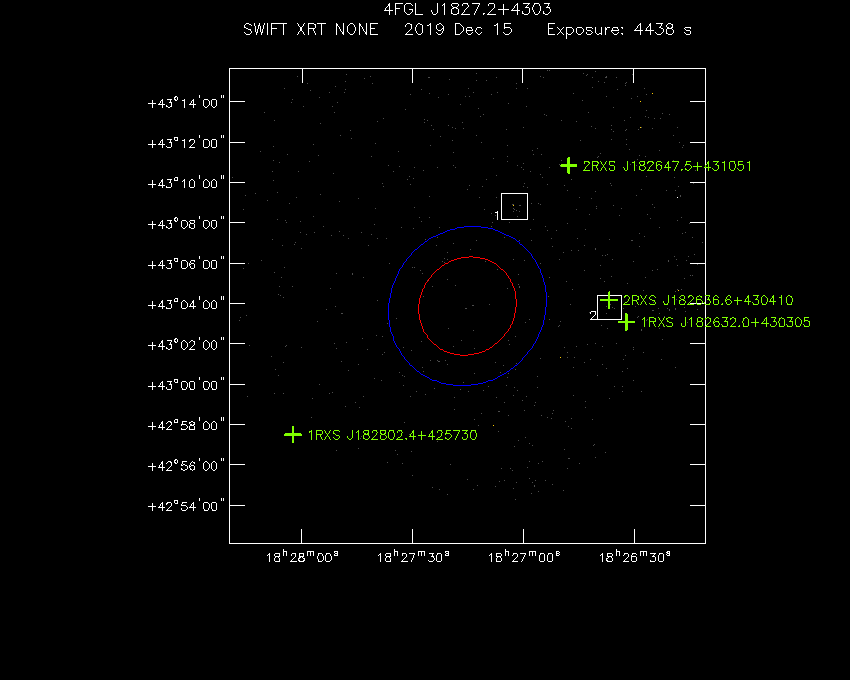This screenshot has width=850, height=680.
Task: Click the 2019 Dec 15 date text
Action: pos(458,29)
